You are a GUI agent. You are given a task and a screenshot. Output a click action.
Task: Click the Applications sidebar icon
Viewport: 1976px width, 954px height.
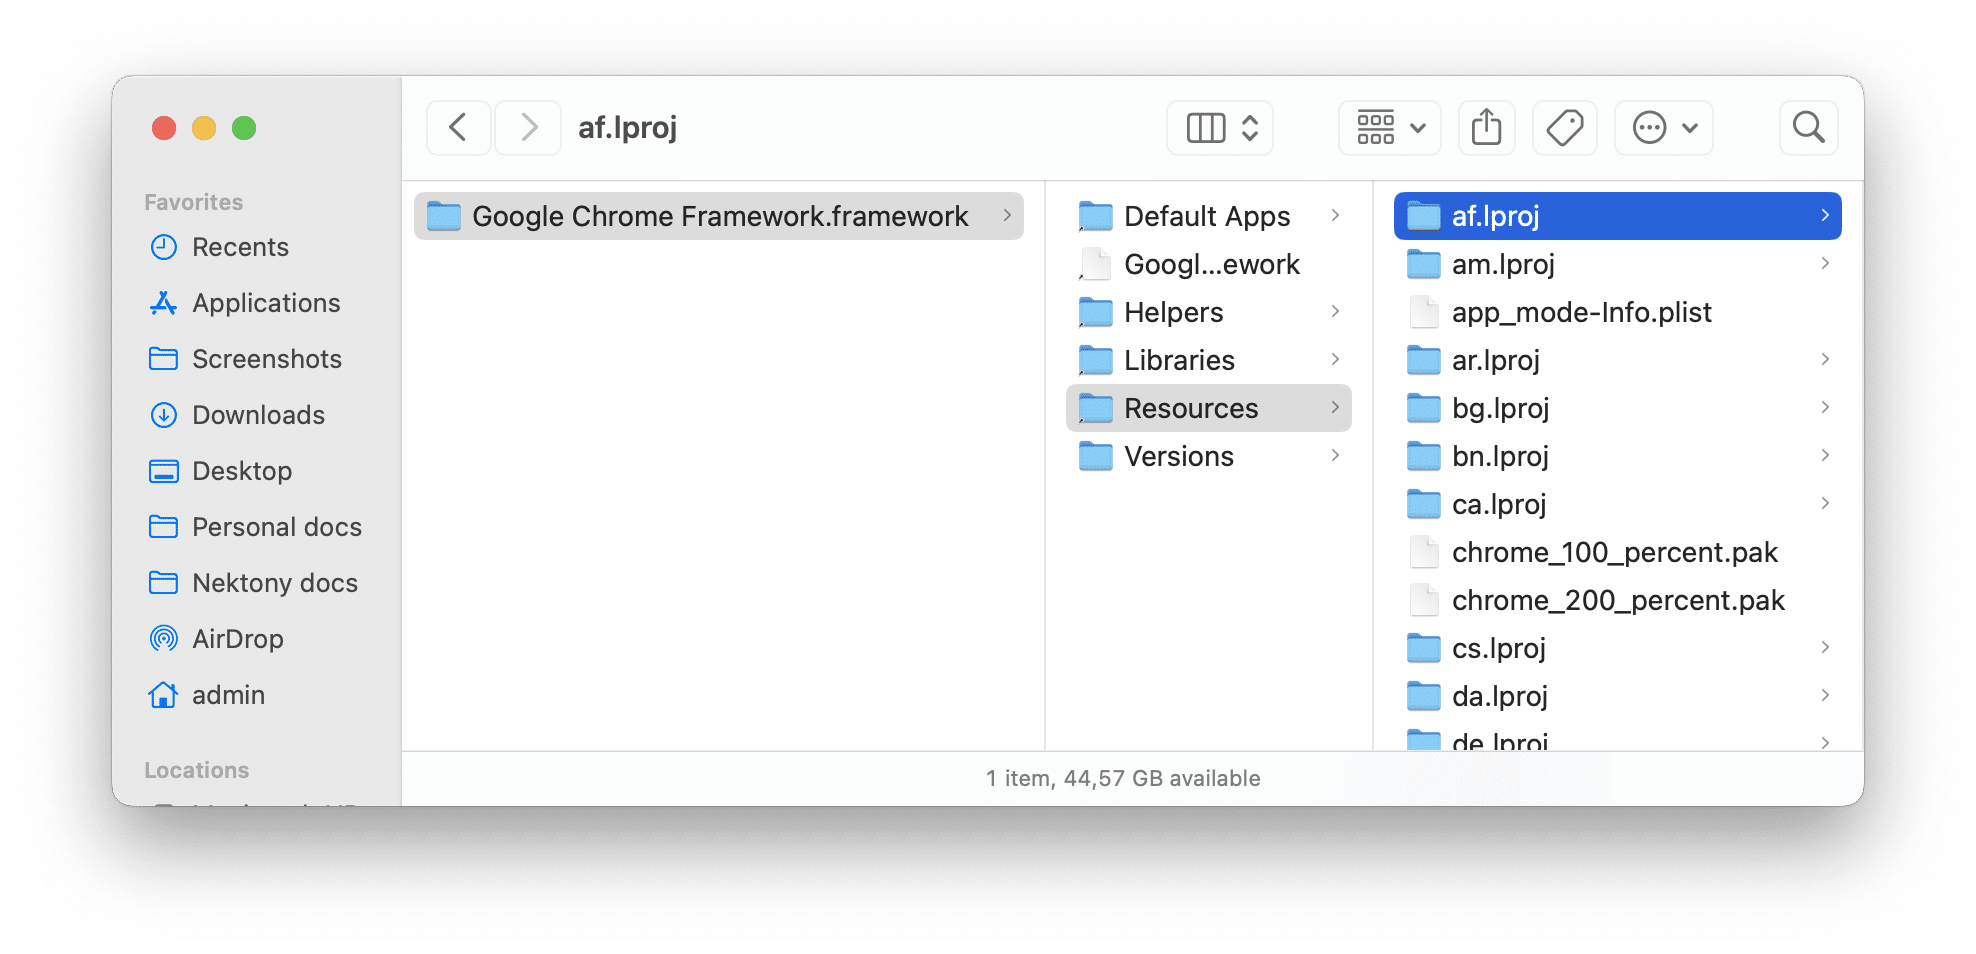point(163,303)
